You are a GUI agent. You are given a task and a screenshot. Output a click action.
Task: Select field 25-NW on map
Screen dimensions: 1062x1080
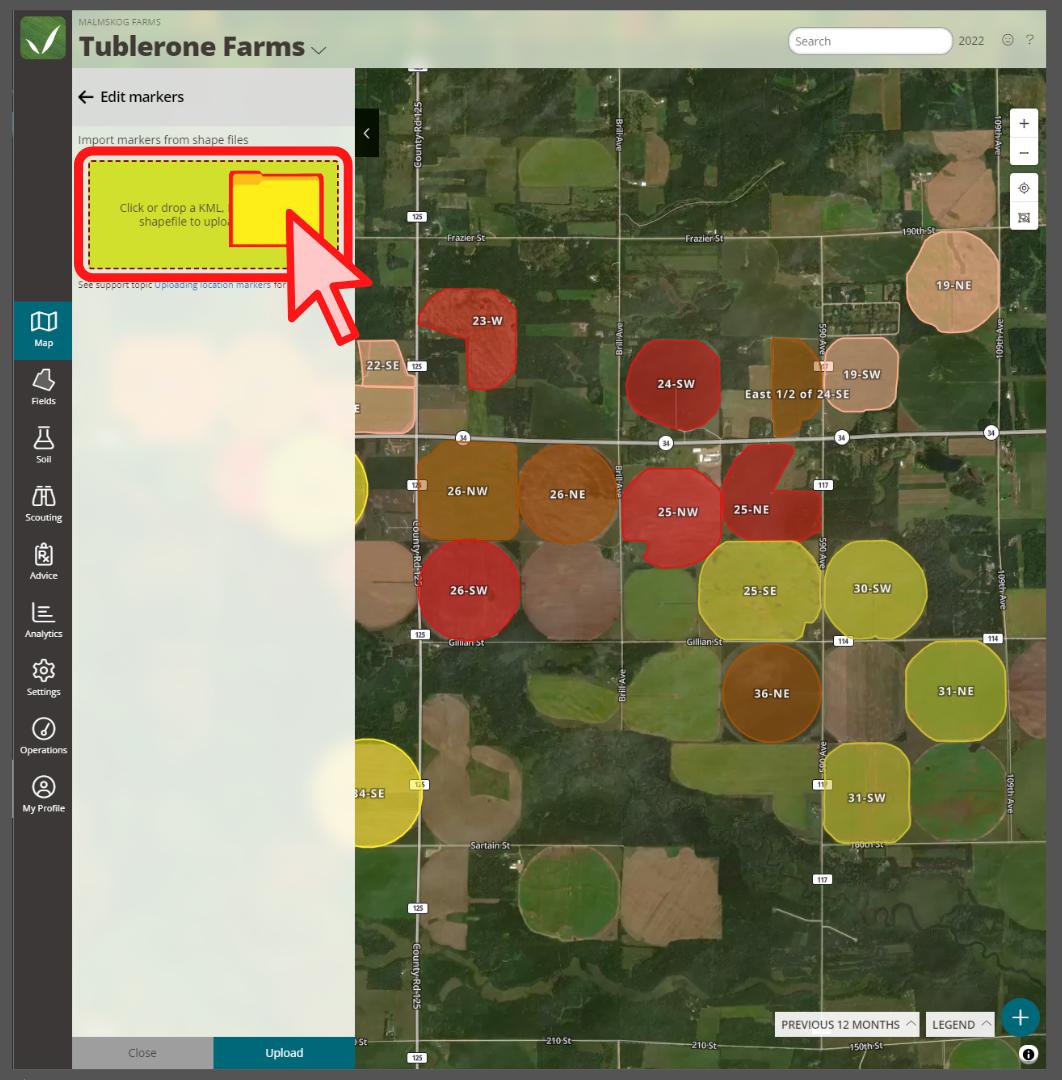(677, 512)
